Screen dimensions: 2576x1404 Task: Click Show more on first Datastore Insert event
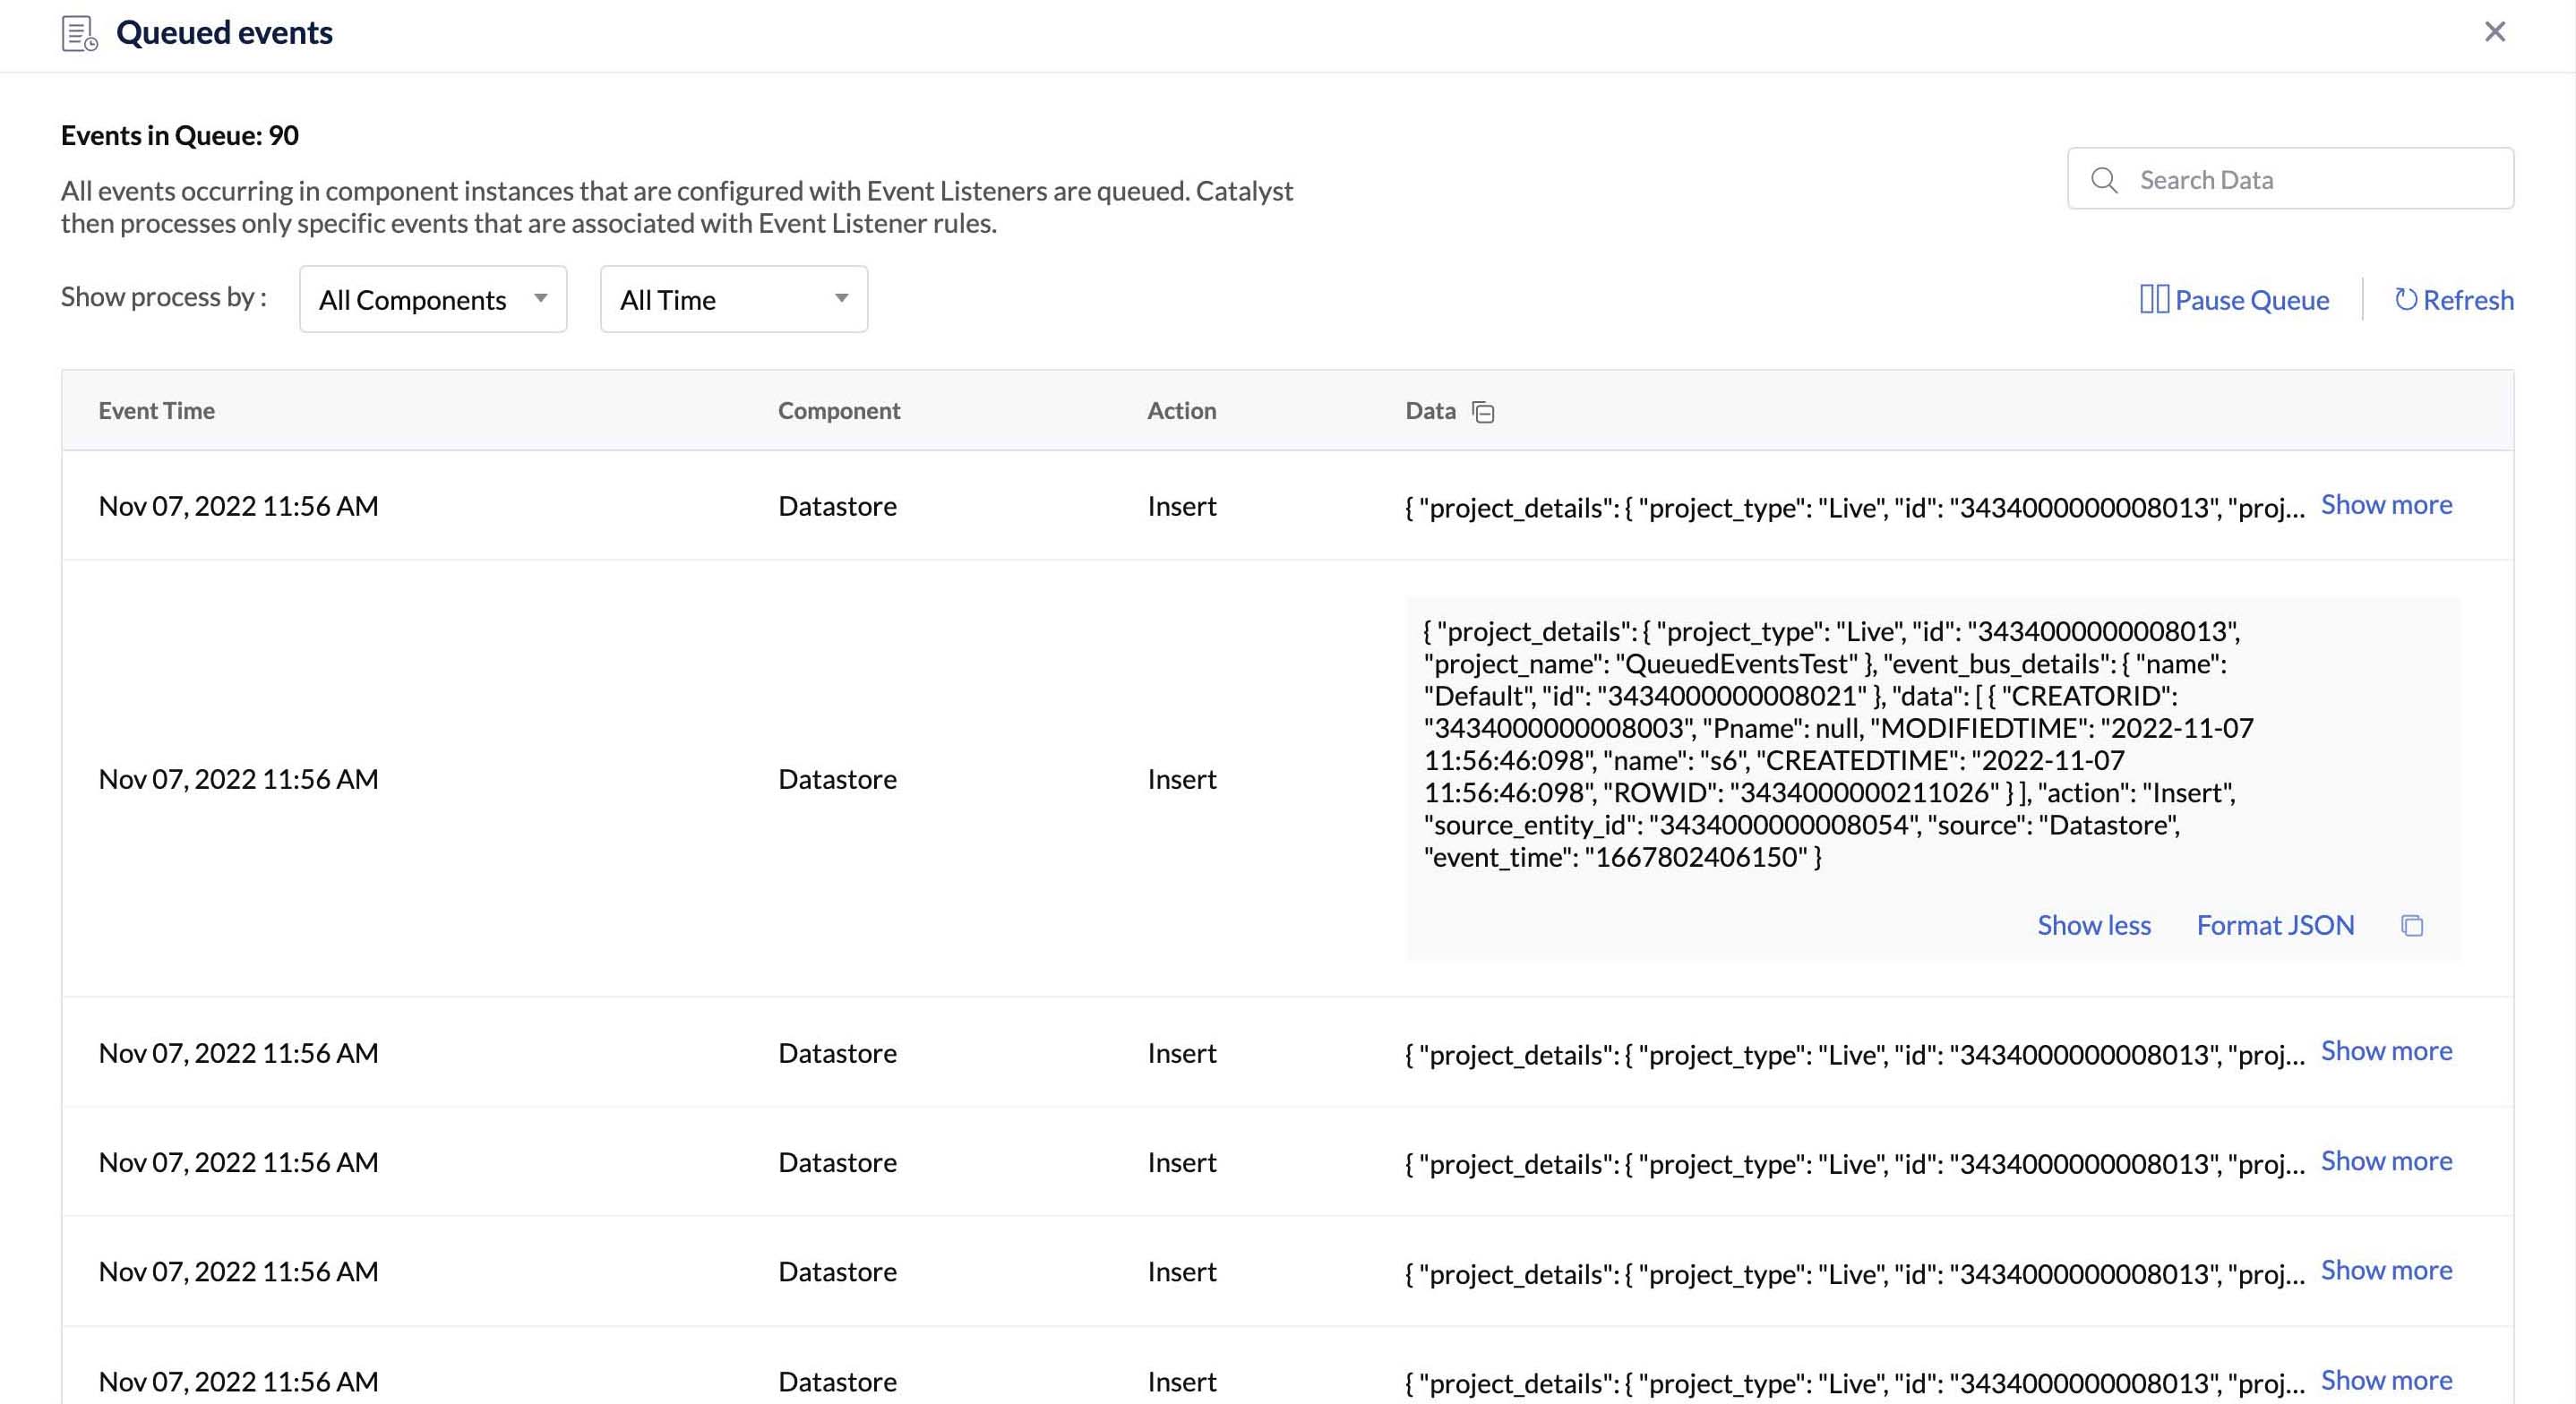(x=2388, y=503)
